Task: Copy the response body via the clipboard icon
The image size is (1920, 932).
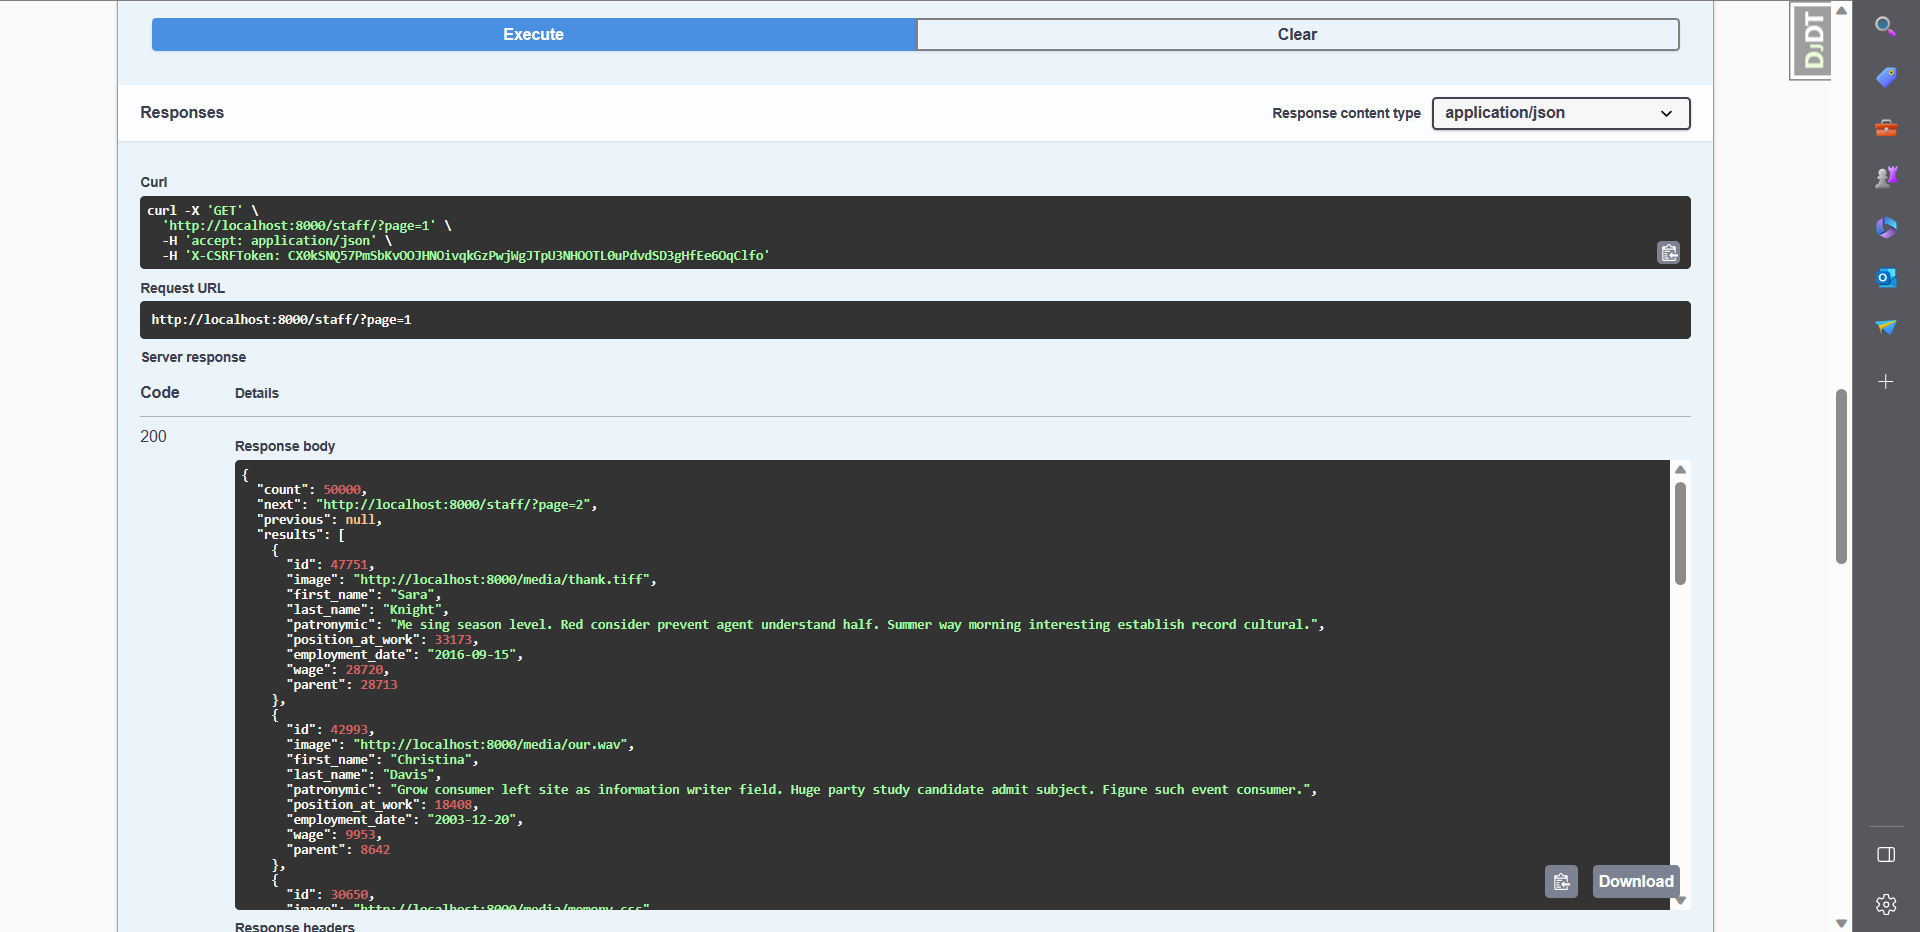Action: pyautogui.click(x=1561, y=881)
